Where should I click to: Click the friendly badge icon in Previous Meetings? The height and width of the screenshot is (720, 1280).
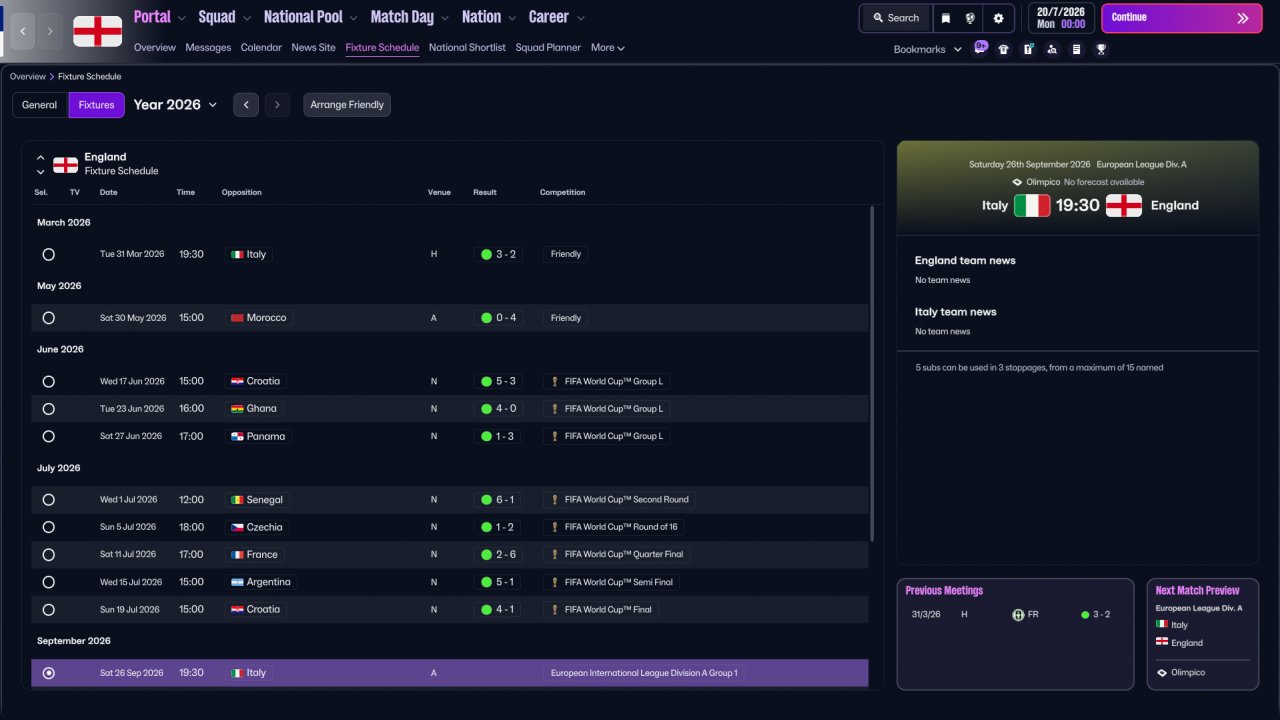pos(1018,615)
